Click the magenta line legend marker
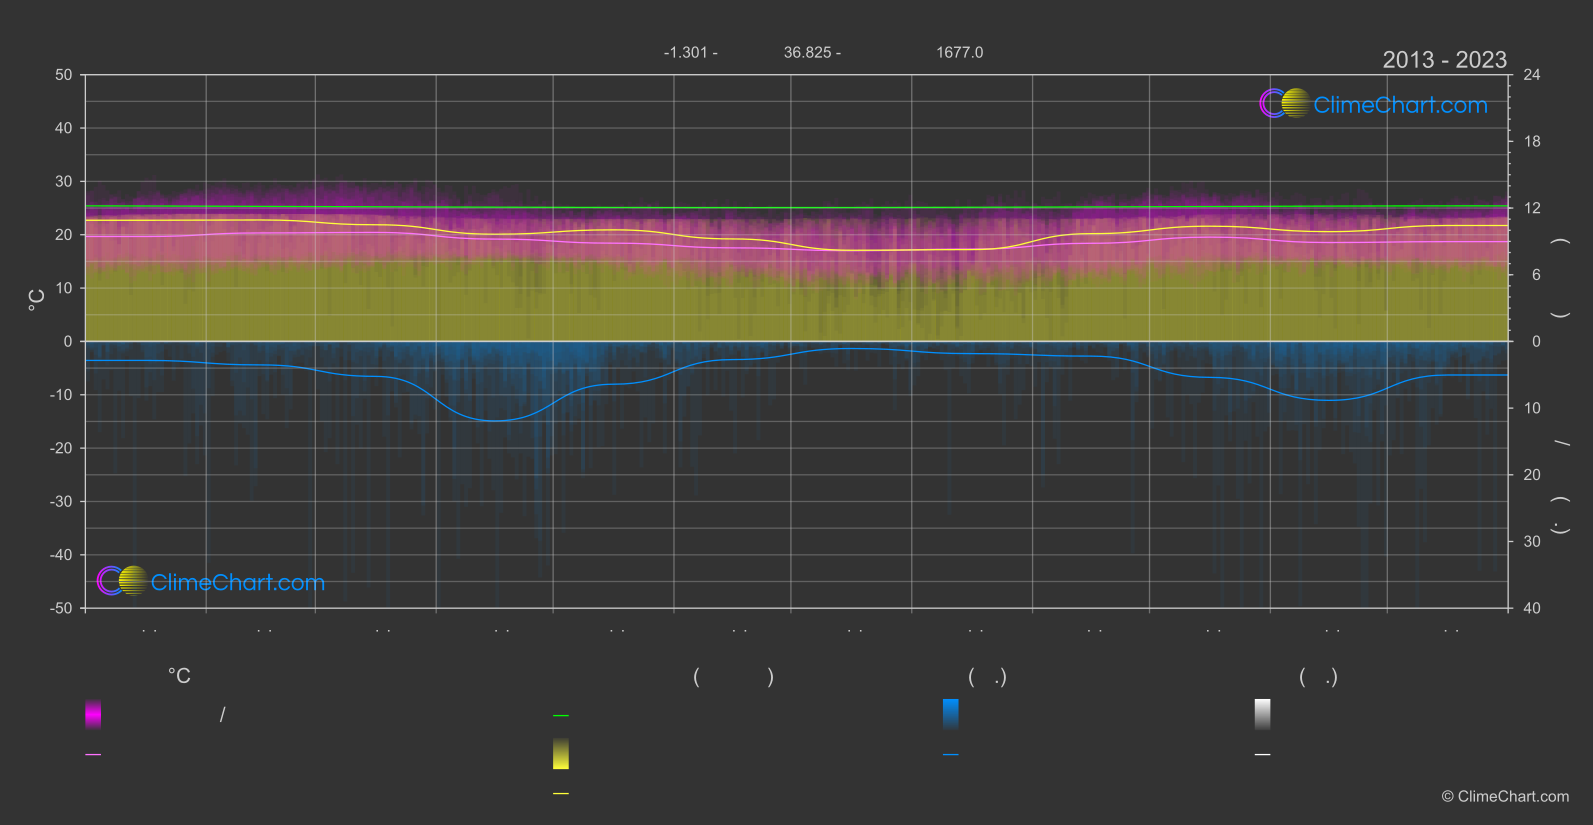The image size is (1593, 825). (x=93, y=755)
